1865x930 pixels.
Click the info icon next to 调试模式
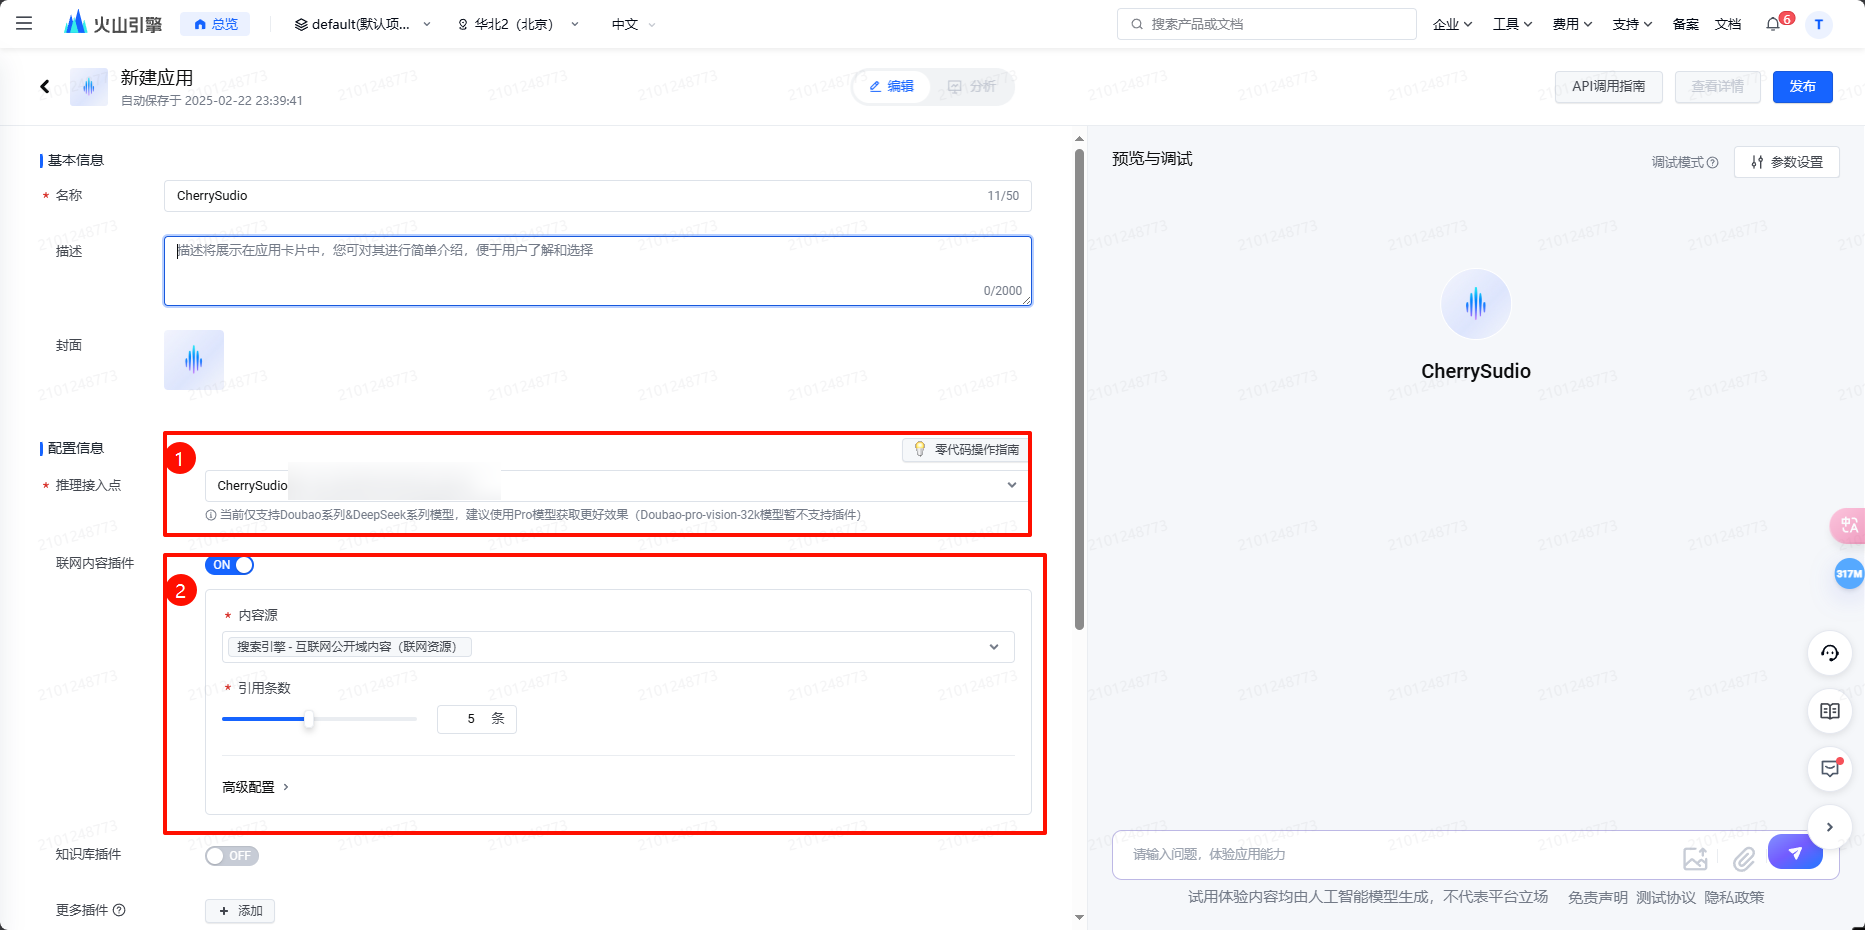[x=1712, y=162]
